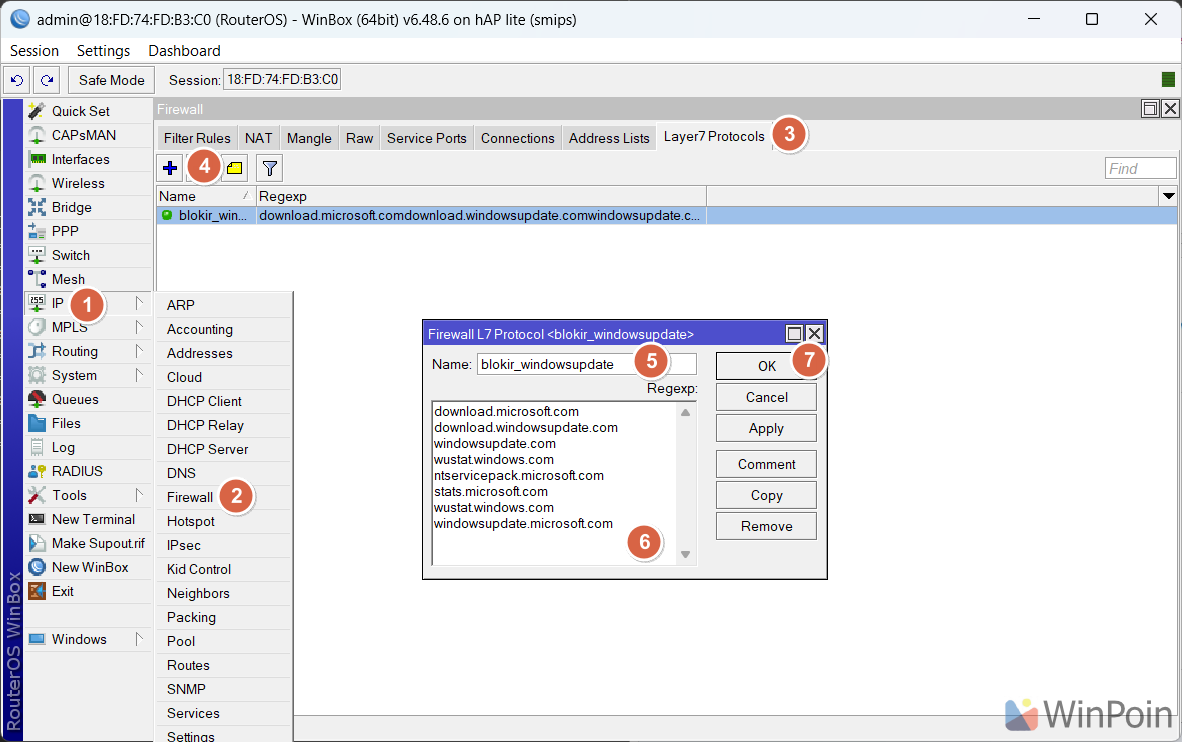Click the filter funnel icon

[269, 168]
